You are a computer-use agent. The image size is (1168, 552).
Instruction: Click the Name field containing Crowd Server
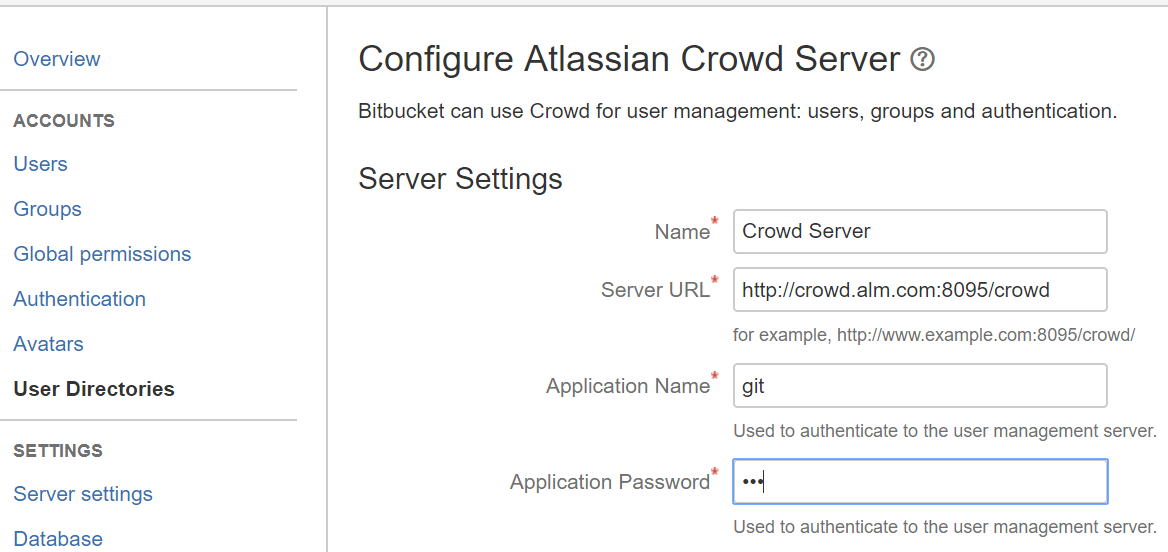tap(919, 231)
